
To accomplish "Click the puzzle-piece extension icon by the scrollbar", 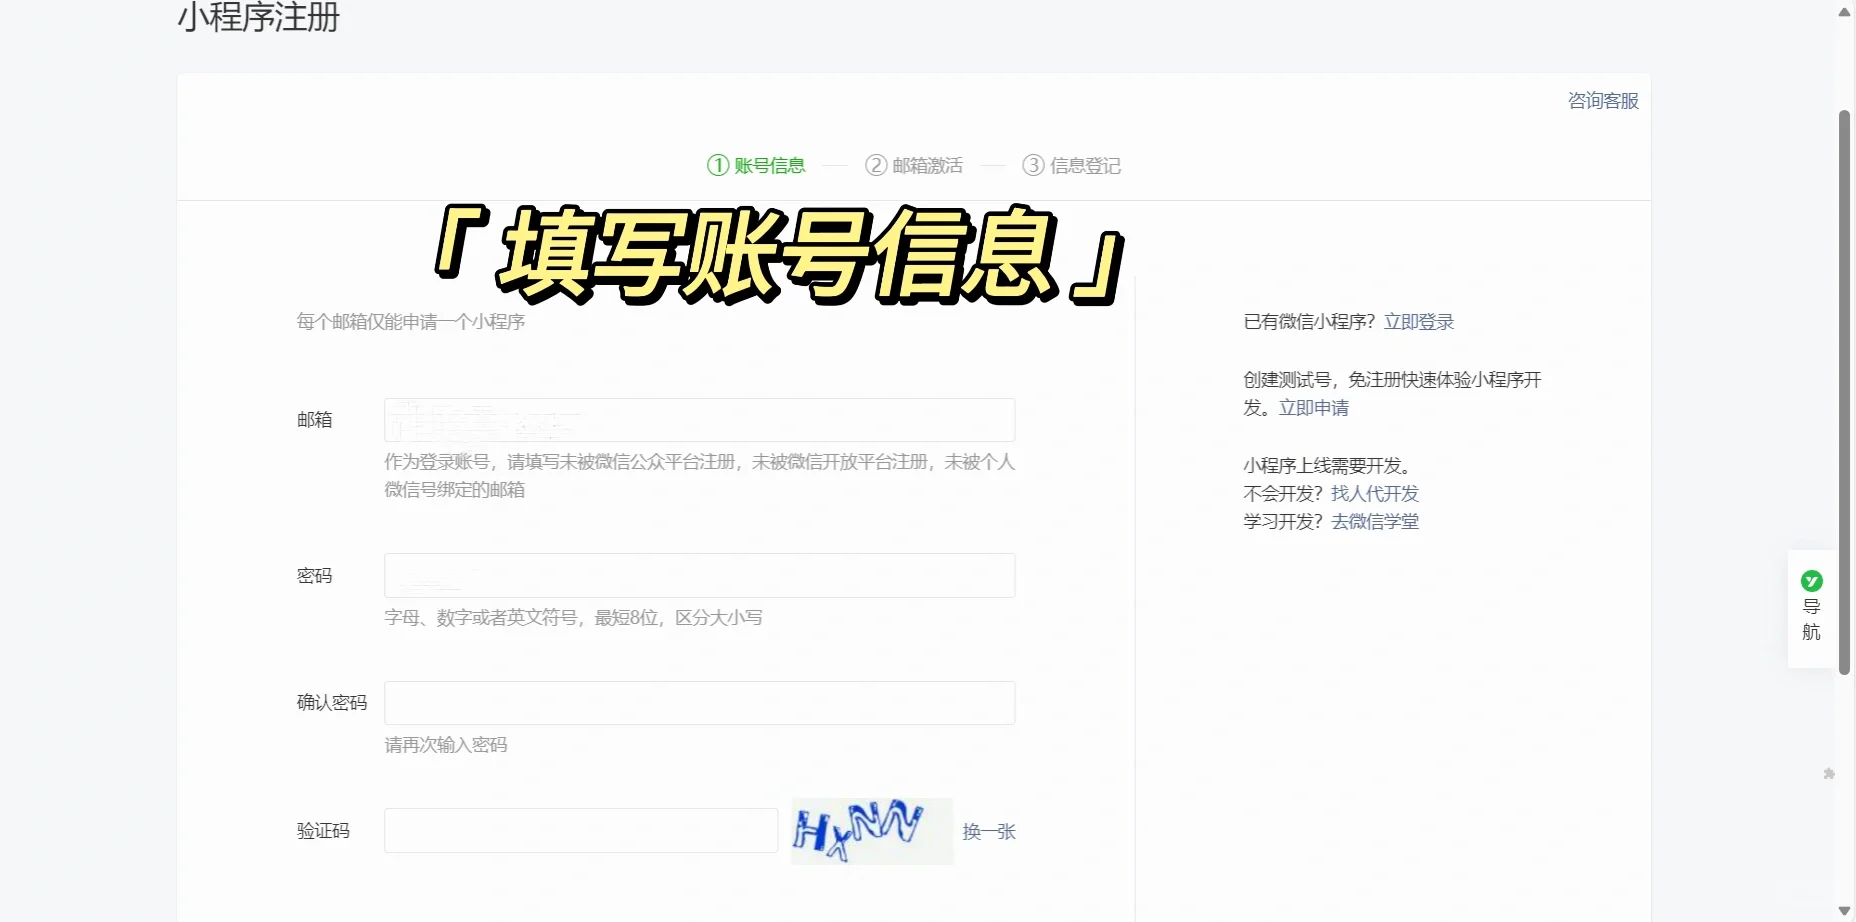I will (1829, 774).
